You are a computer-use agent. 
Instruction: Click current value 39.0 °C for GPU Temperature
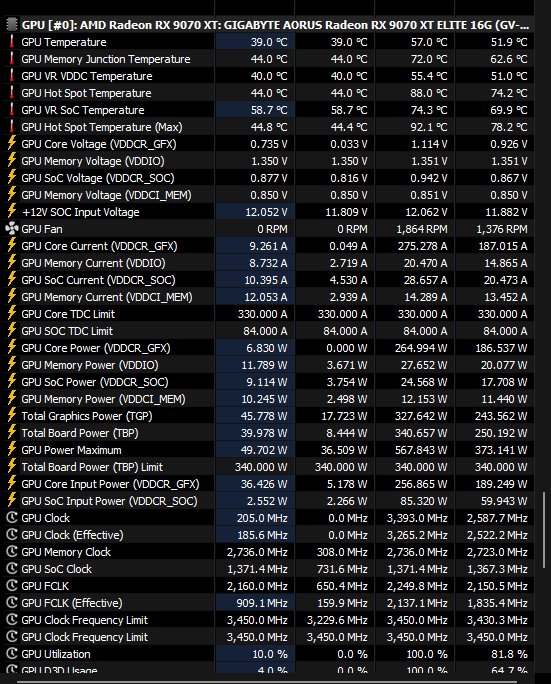[269, 42]
